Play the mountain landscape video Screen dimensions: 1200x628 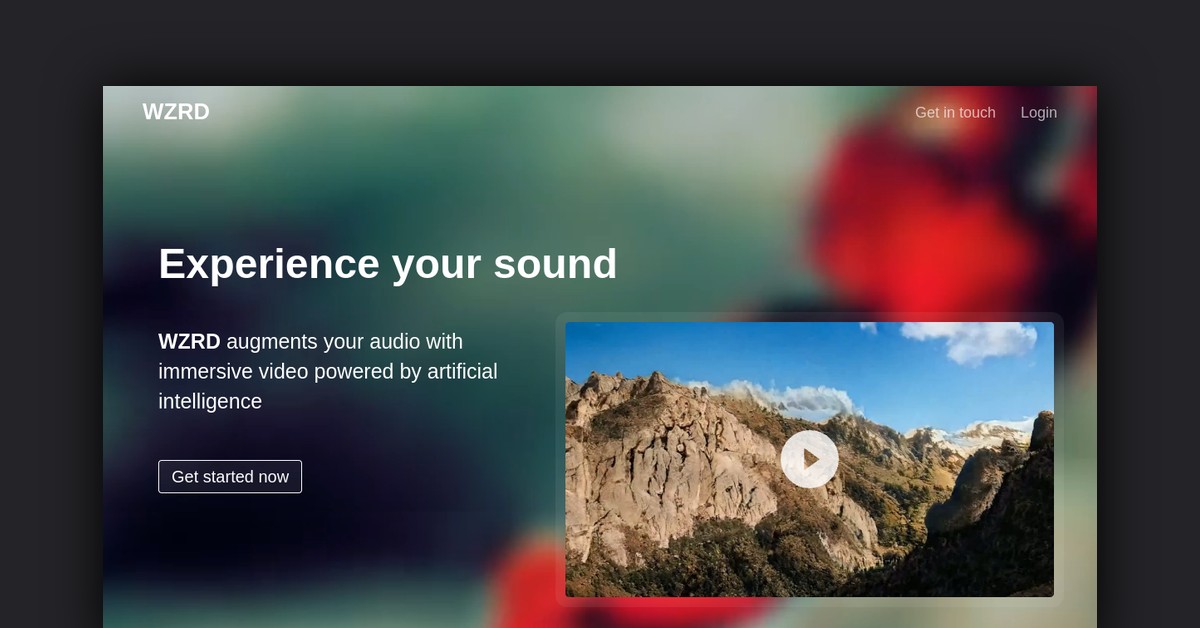point(809,459)
